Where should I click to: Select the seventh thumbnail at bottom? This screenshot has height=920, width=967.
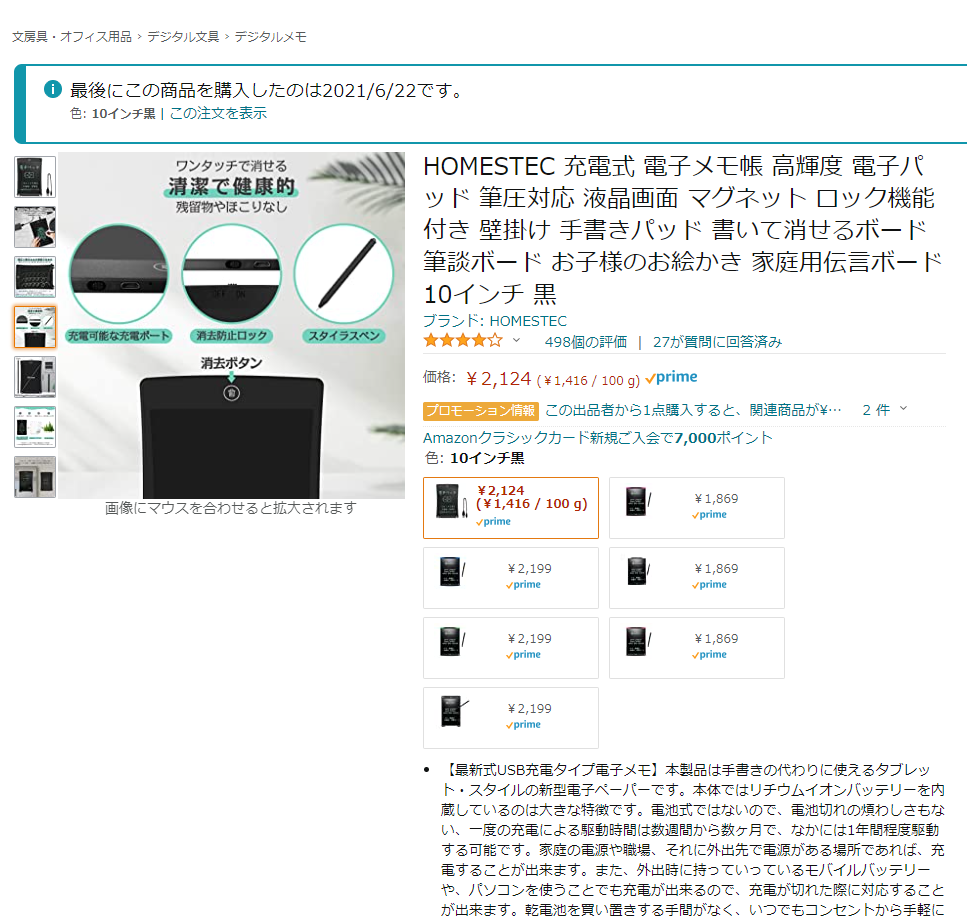(x=35, y=477)
